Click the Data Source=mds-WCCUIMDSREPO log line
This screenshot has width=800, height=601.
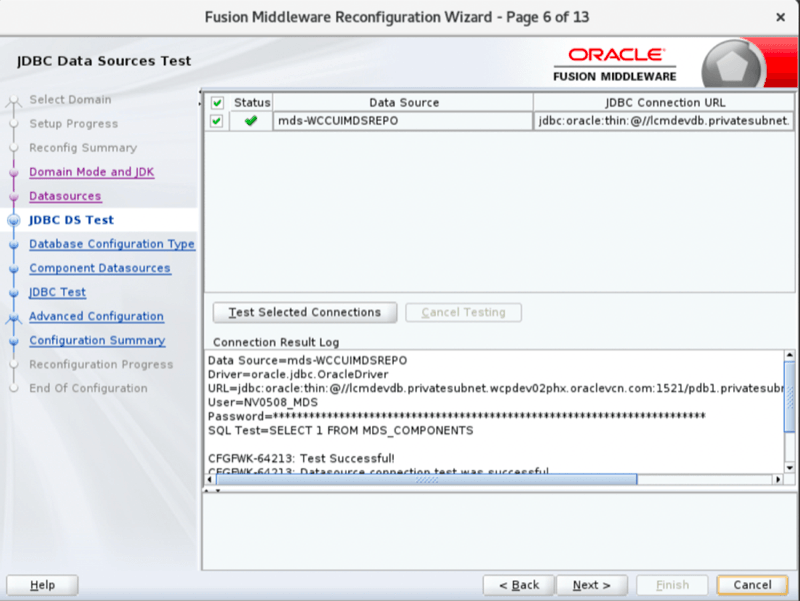click(307, 360)
